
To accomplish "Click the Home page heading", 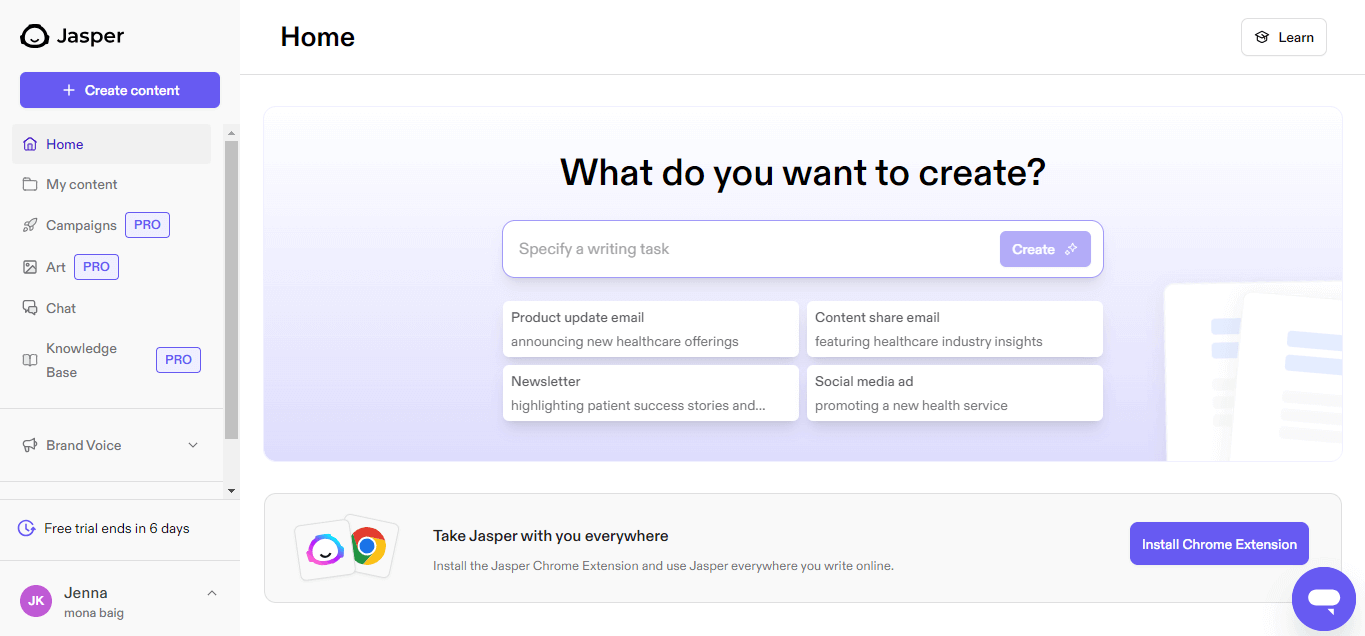I will [x=318, y=37].
